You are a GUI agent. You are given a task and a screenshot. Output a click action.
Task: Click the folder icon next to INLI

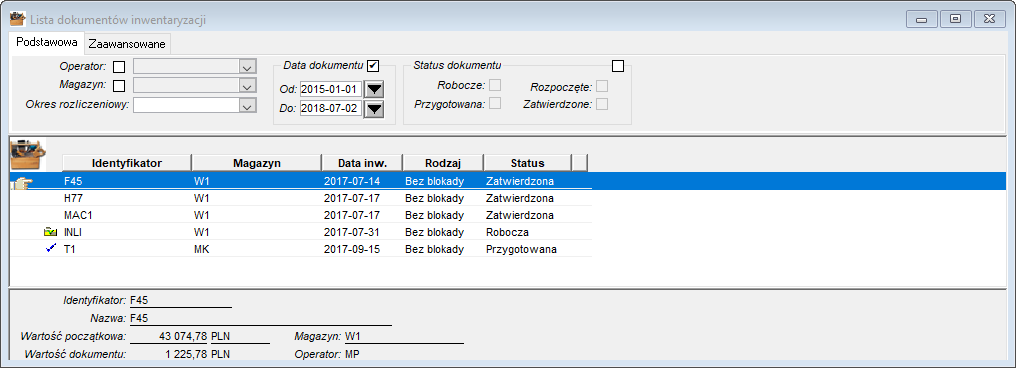click(50, 231)
